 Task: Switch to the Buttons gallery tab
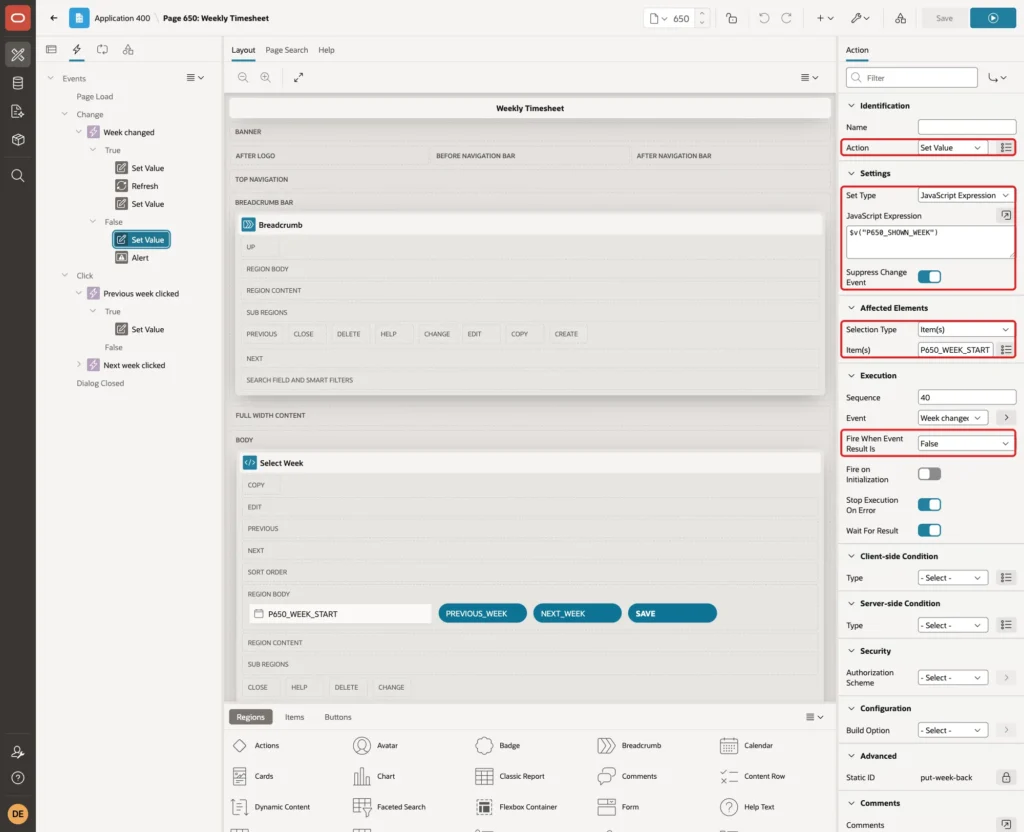(338, 717)
